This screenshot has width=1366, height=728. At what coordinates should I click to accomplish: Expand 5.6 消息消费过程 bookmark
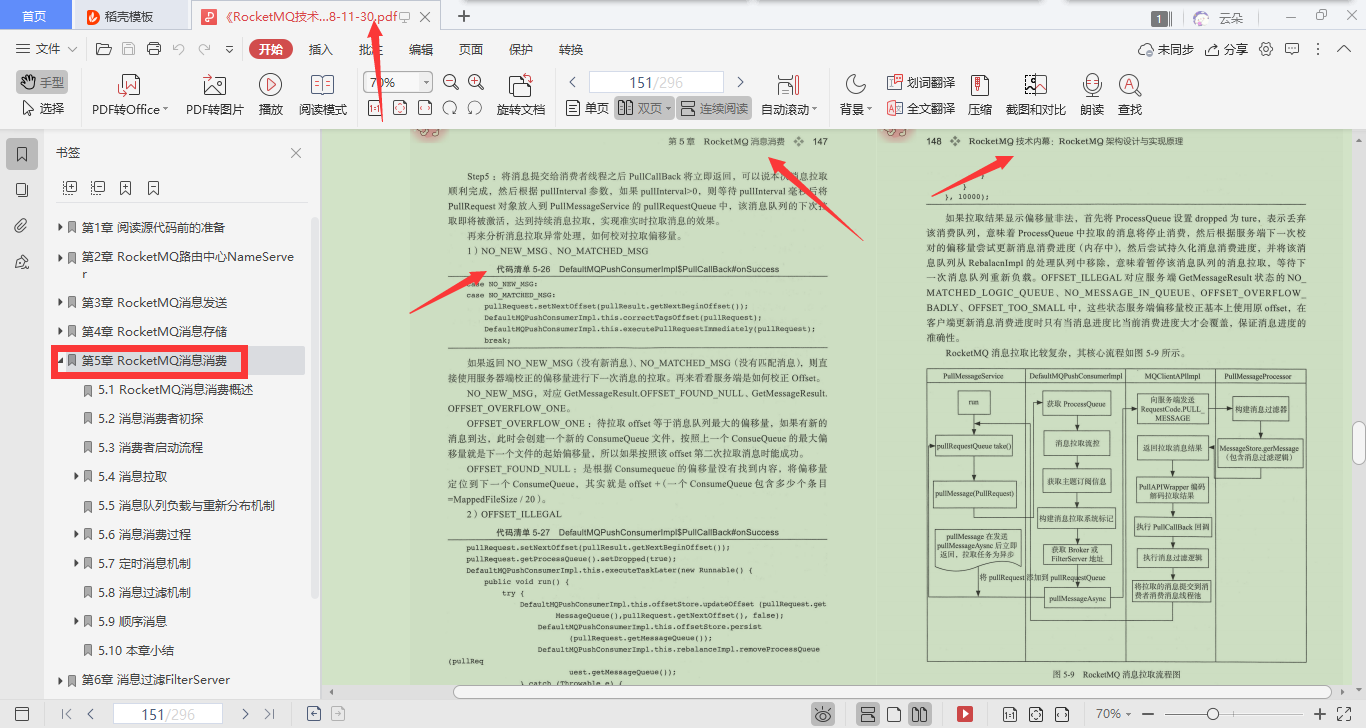point(77,534)
